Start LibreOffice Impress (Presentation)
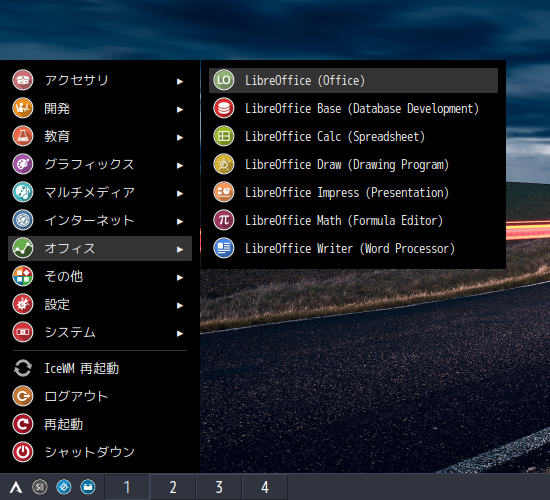 tap(353, 192)
